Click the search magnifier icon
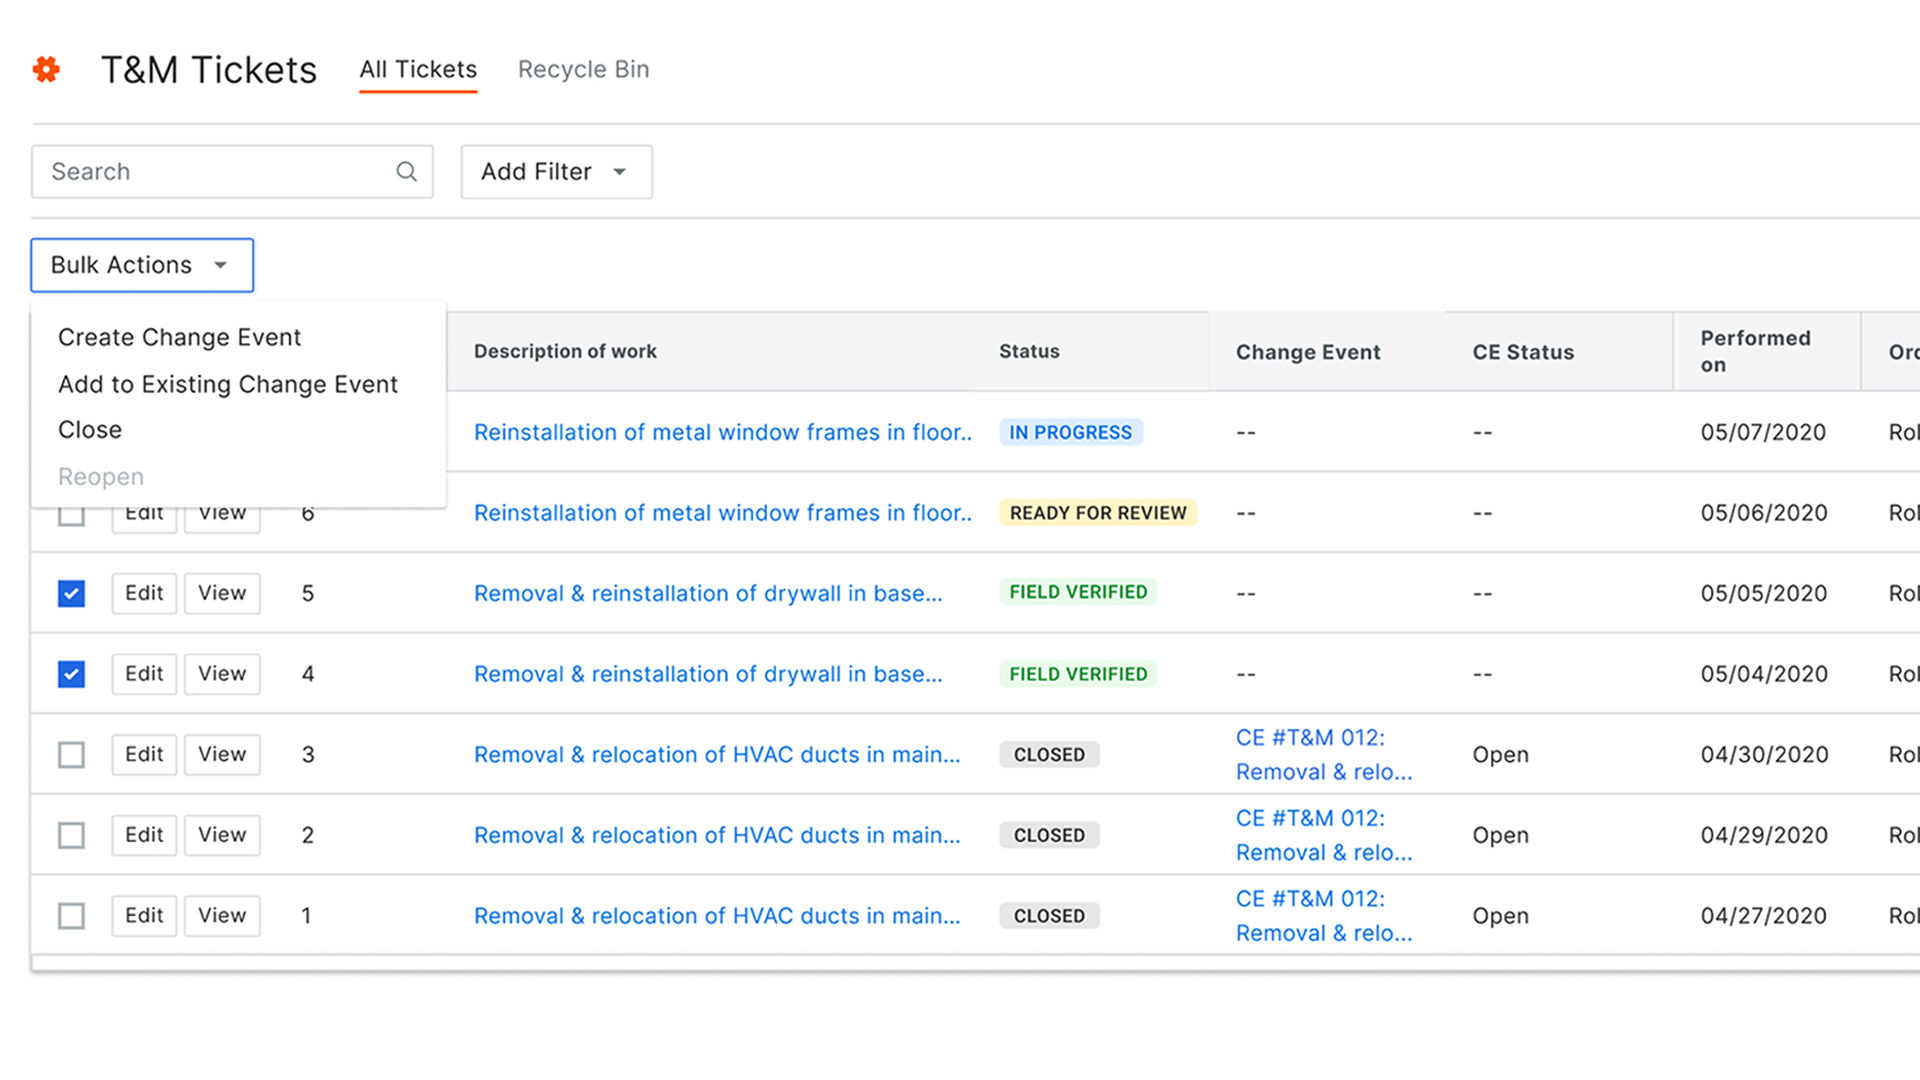The width and height of the screenshot is (1920, 1080). (406, 171)
